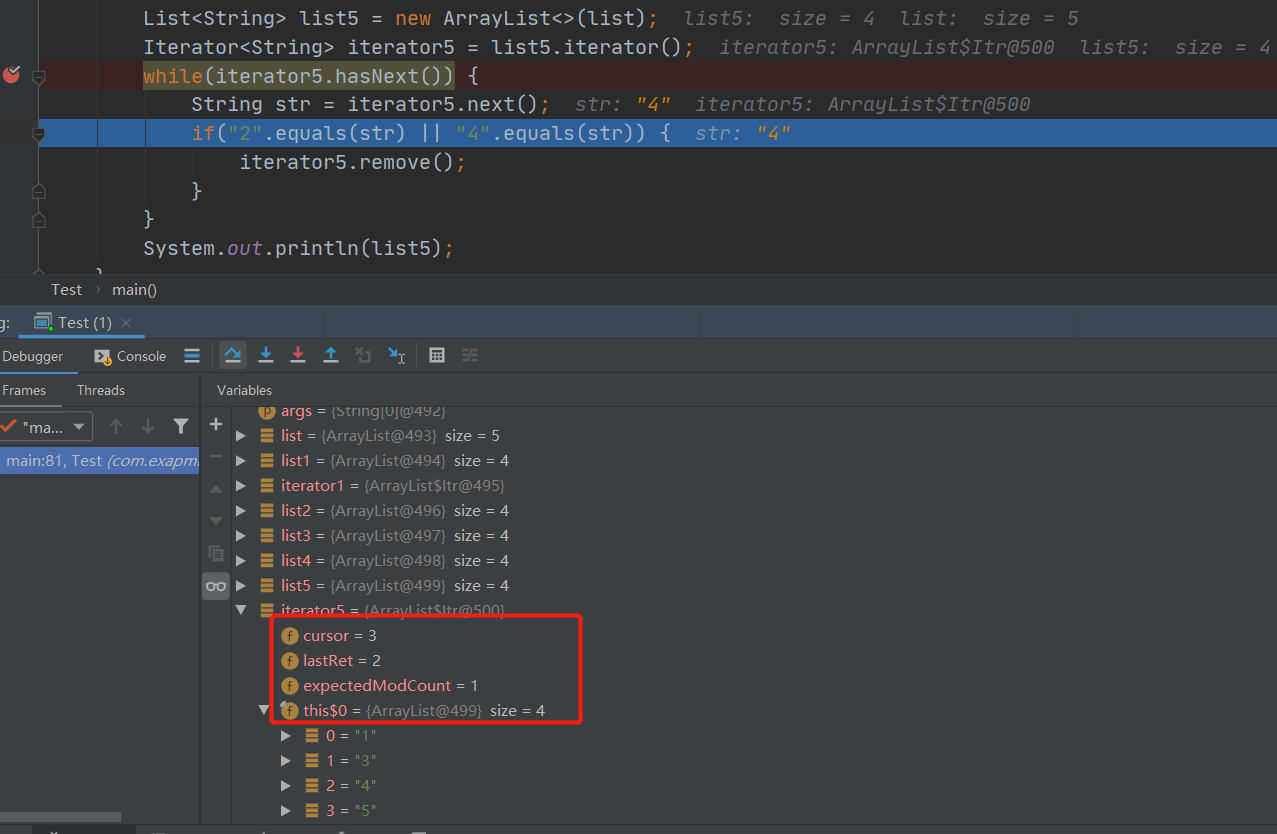The width and height of the screenshot is (1277, 834).
Task: Expand the iterator1 variable node
Action: coord(240,485)
